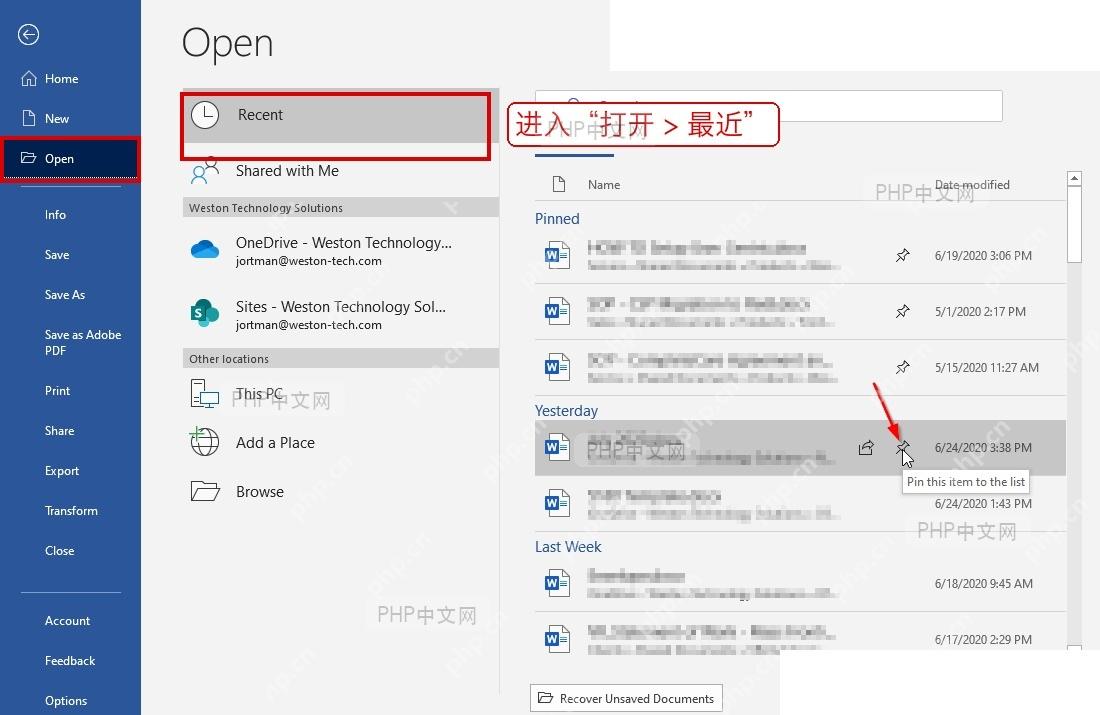Unpin the document dated 5/15/2020 11:27 AM
The image size is (1100, 715).
click(902, 368)
